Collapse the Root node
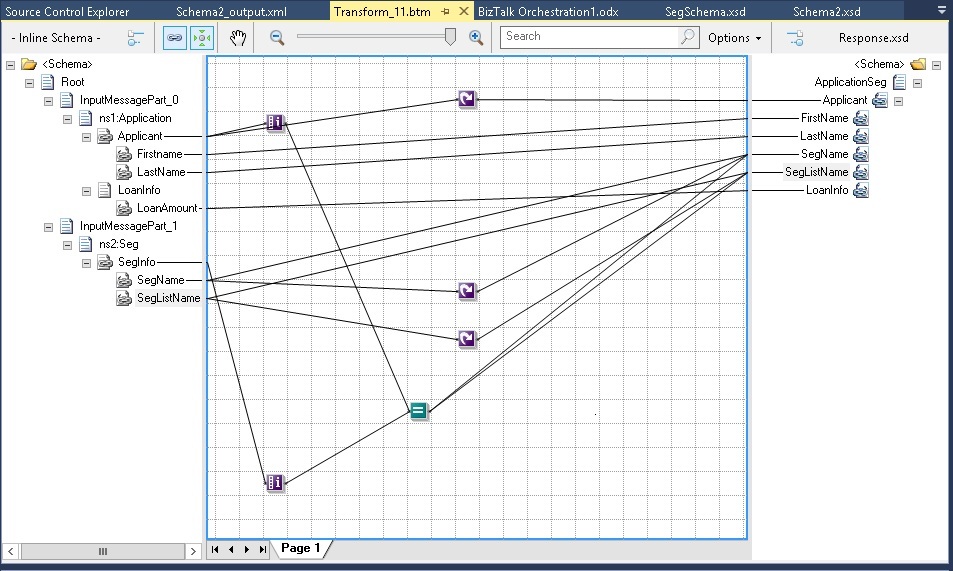 29,83
